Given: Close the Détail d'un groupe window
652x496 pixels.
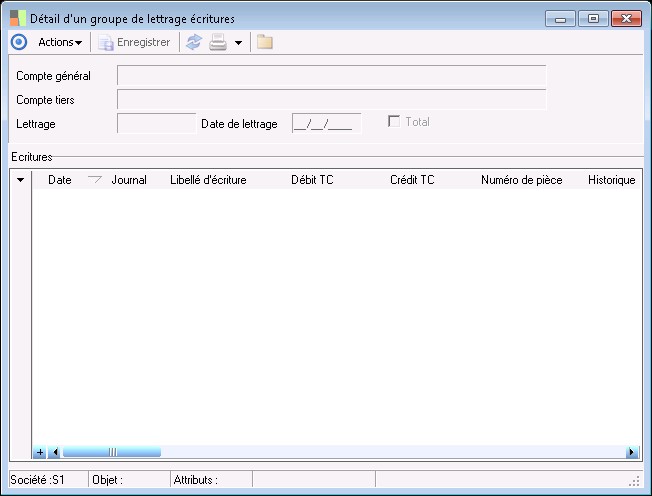Looking at the screenshot, I should (x=626, y=19).
